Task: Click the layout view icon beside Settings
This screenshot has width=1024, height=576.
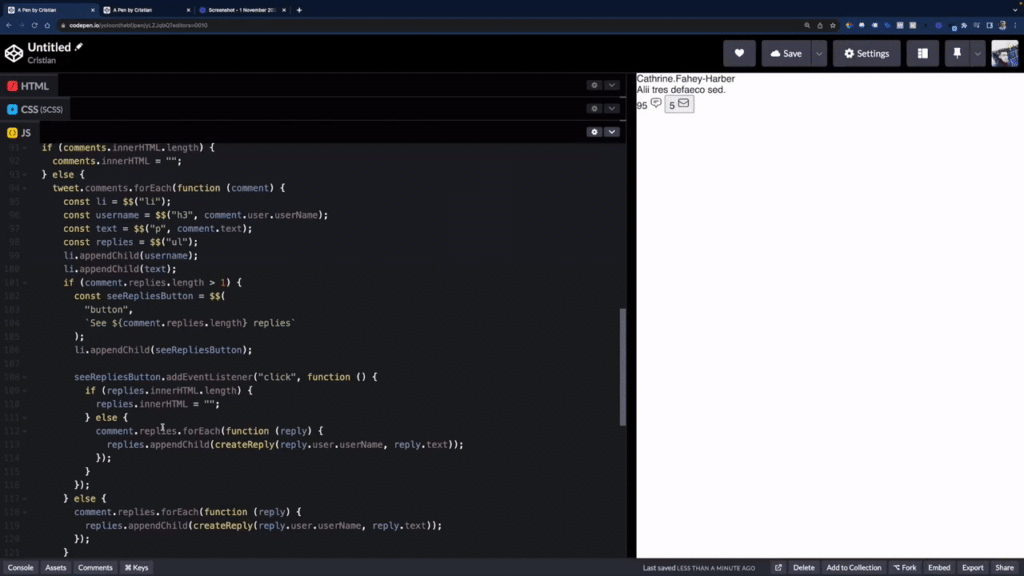Action: (921, 53)
